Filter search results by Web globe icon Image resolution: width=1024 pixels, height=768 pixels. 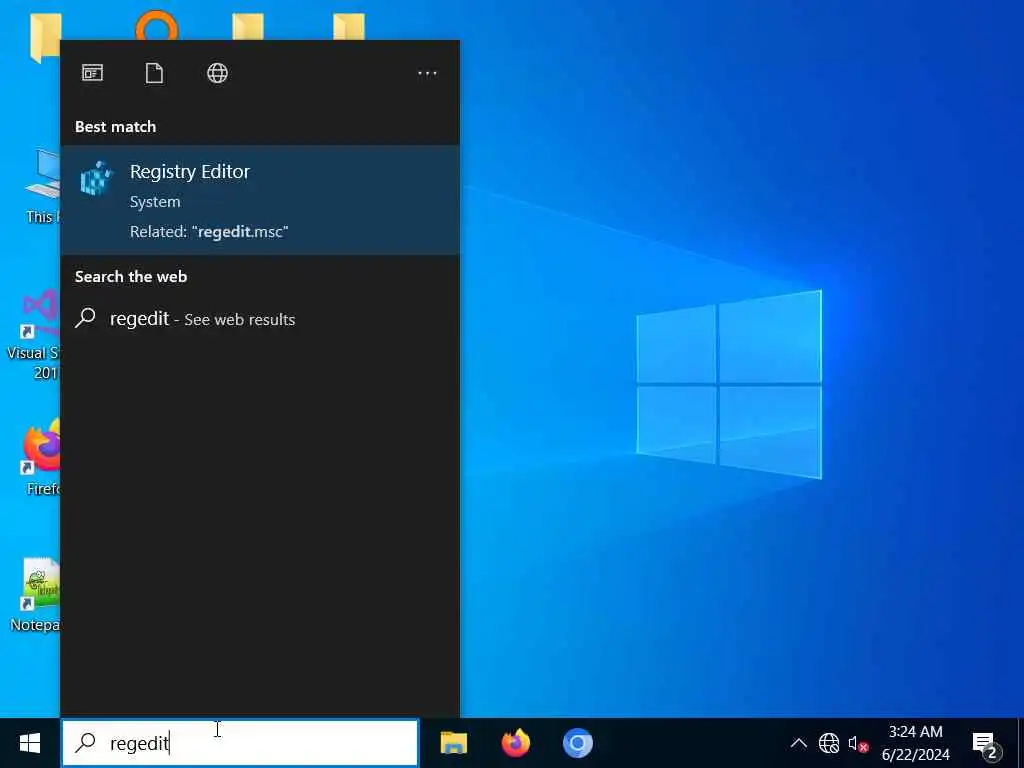tap(217, 72)
